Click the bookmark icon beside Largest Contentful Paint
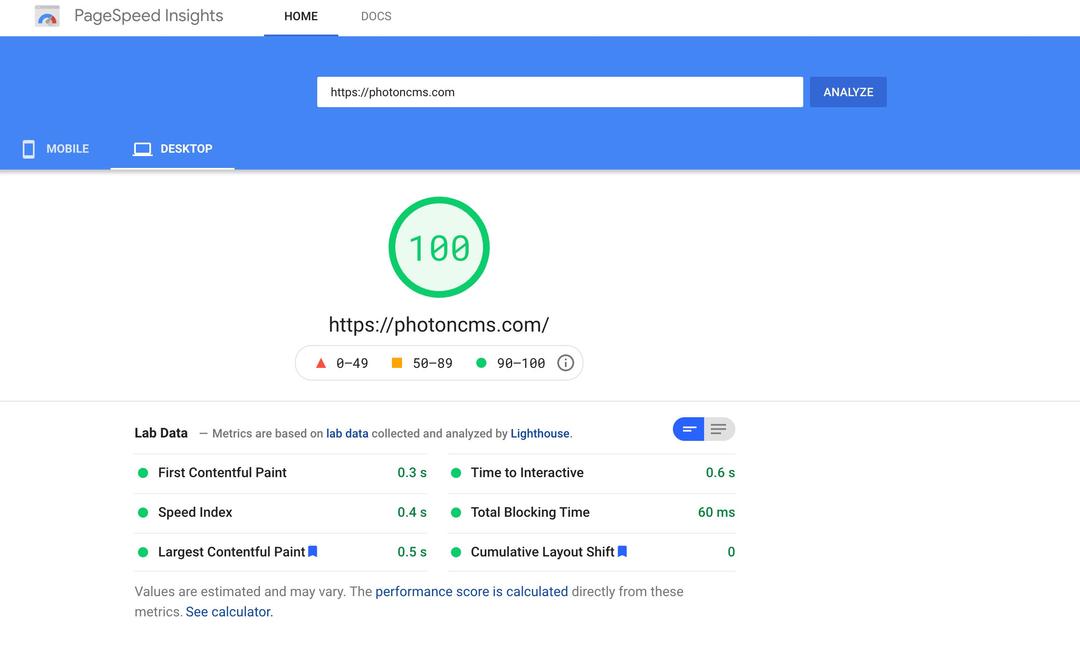Image resolution: width=1080 pixels, height=648 pixels. [313, 552]
